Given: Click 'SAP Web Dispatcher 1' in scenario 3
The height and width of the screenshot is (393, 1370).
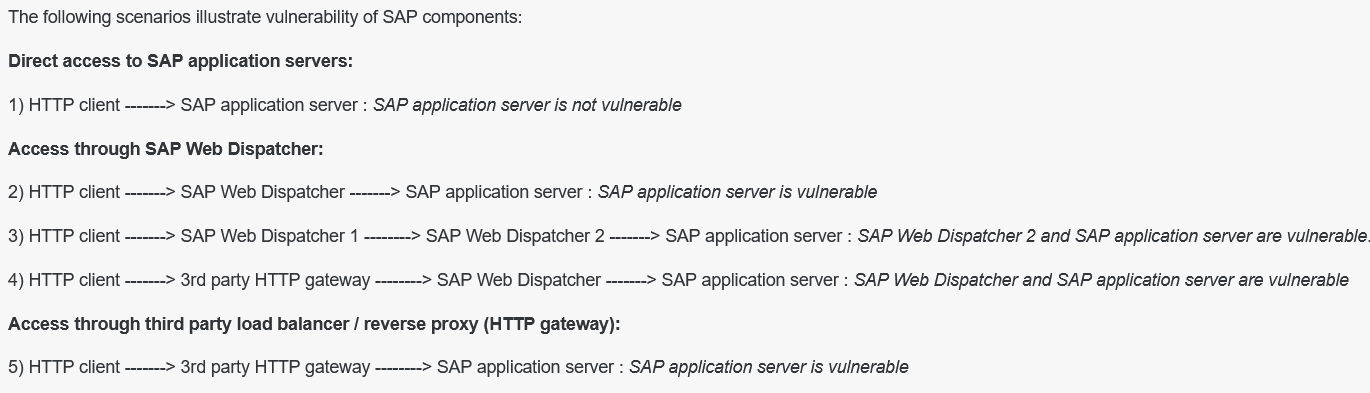Looking at the screenshot, I should (x=269, y=236).
